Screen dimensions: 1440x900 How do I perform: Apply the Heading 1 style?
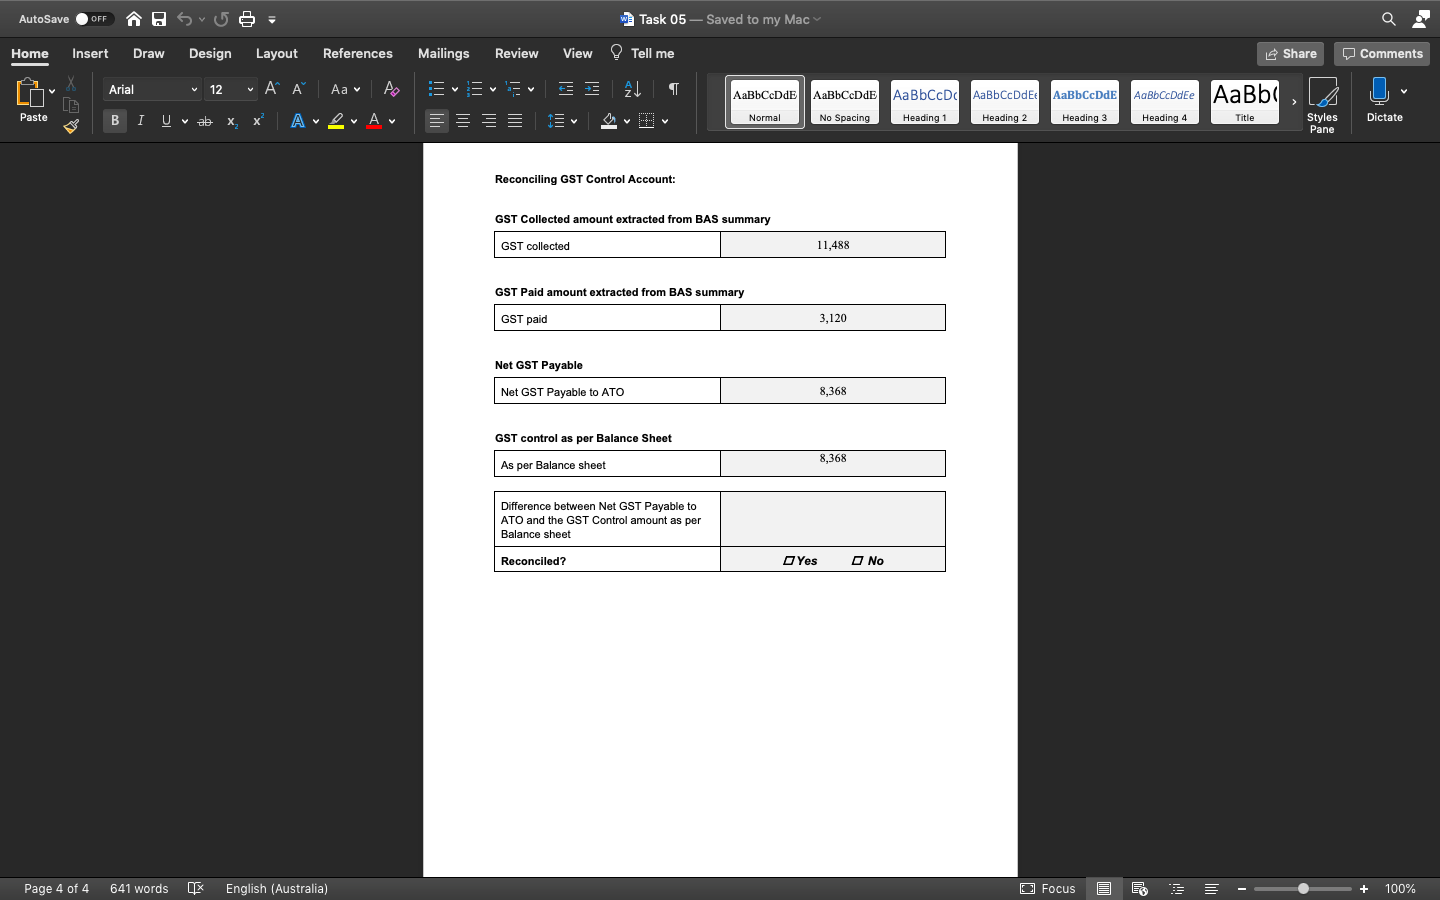tap(925, 102)
